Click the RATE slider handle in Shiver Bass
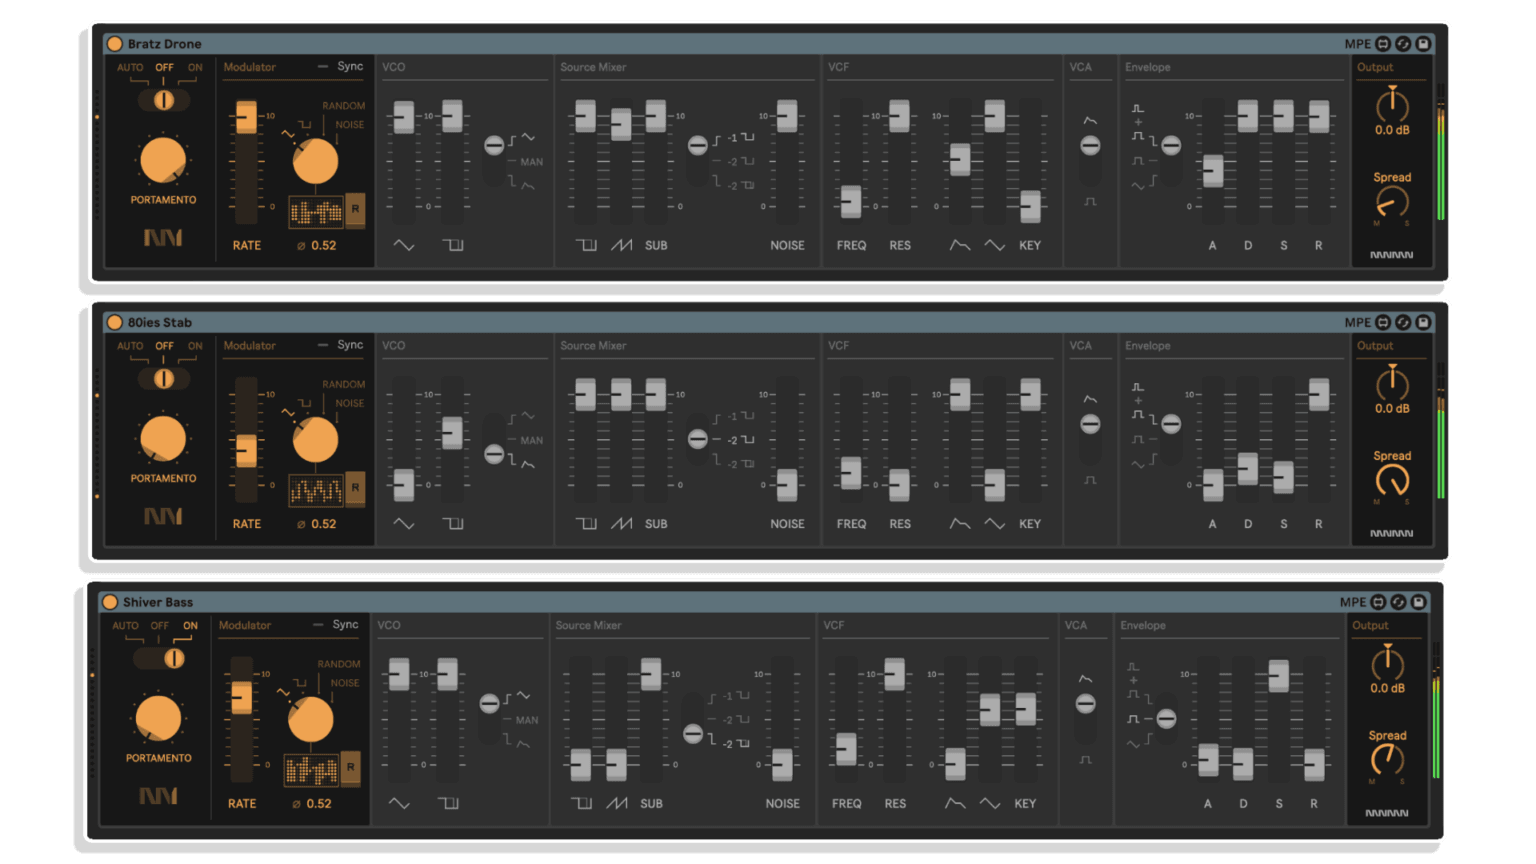Screen dimensions: 1536x864 (x=242, y=696)
